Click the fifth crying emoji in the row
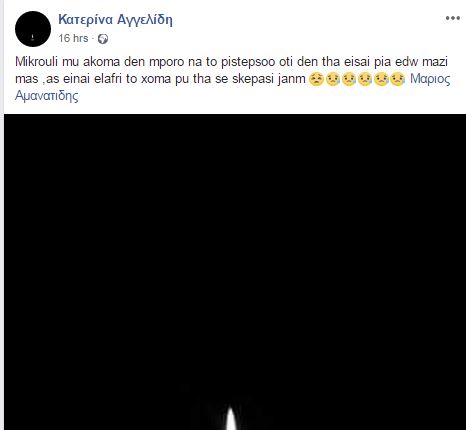Image resolution: width=466 pixels, height=430 pixels. point(381,79)
